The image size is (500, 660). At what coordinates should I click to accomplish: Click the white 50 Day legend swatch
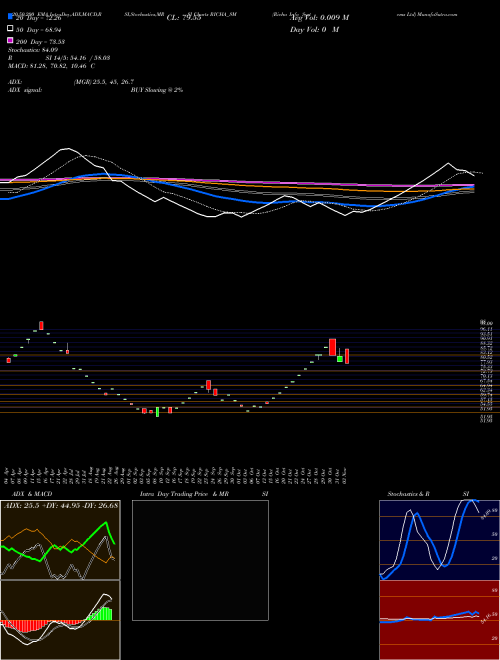[x=10, y=29]
